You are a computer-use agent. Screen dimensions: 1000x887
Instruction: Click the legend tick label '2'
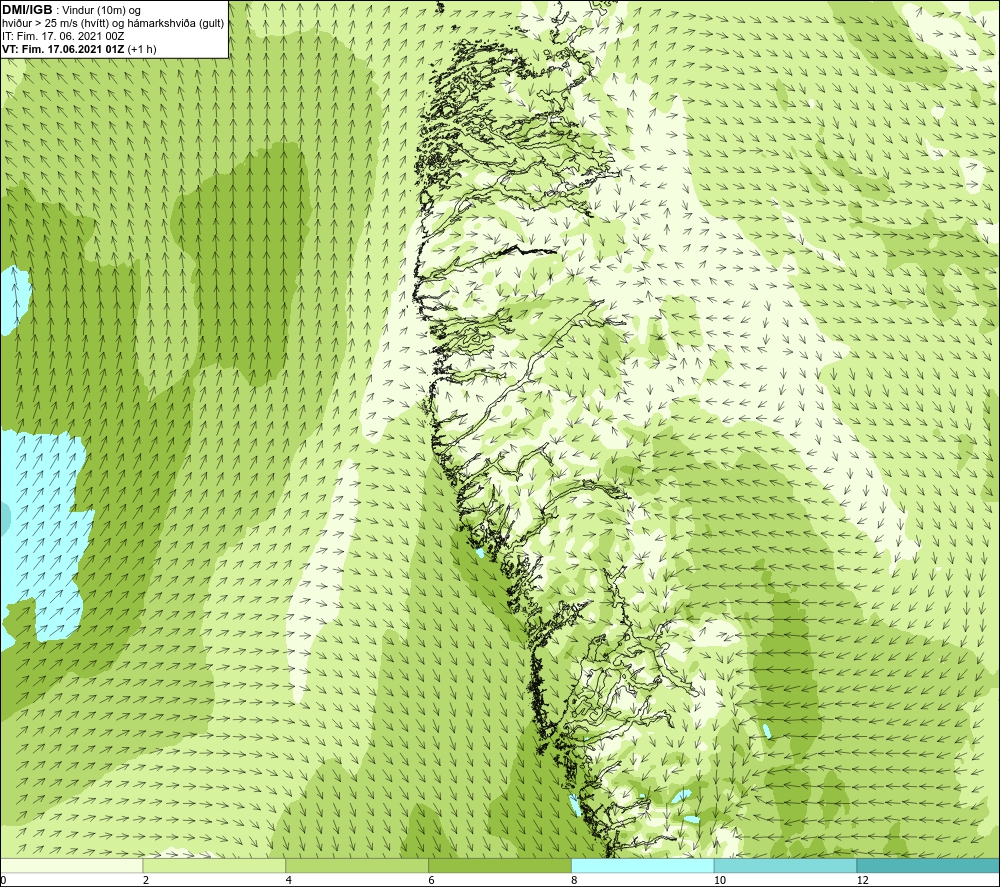(x=146, y=880)
